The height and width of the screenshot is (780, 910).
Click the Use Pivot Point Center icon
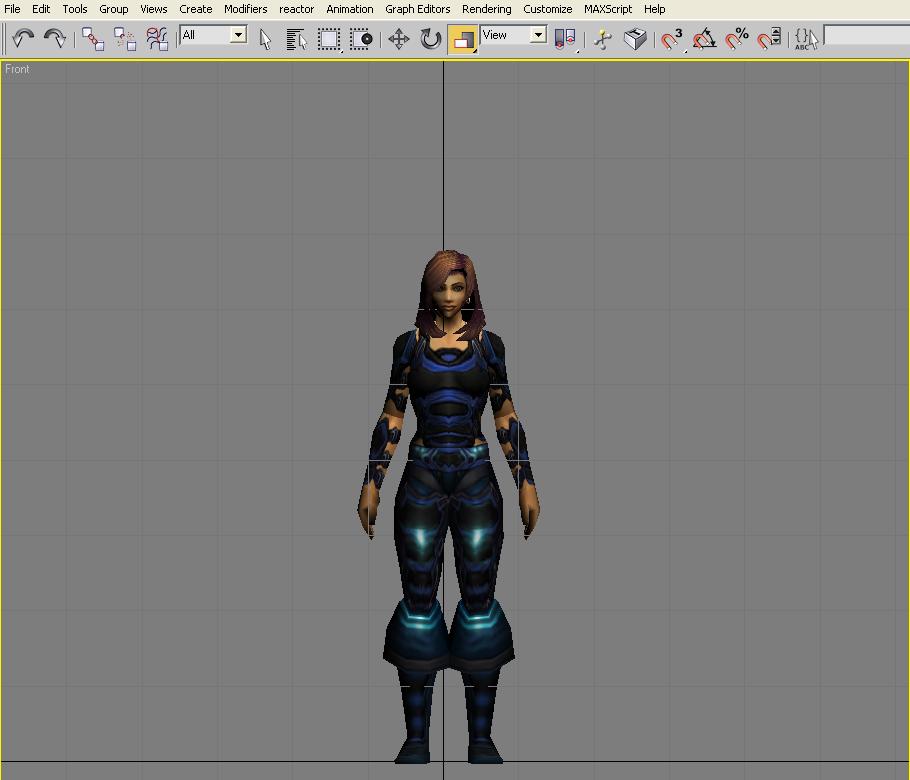[565, 39]
